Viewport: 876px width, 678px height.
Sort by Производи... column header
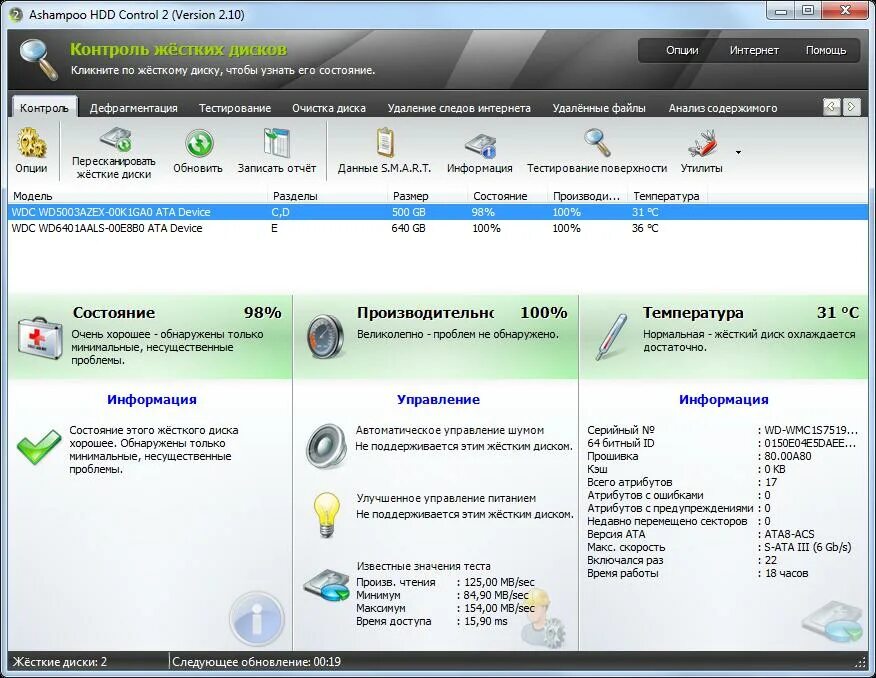[x=587, y=196]
